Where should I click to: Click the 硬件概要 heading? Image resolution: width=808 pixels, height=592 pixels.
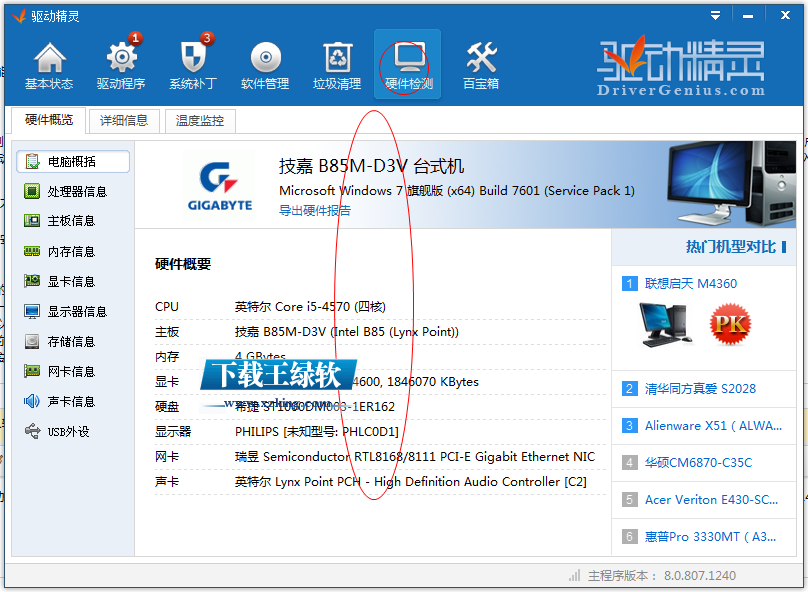[x=183, y=264]
